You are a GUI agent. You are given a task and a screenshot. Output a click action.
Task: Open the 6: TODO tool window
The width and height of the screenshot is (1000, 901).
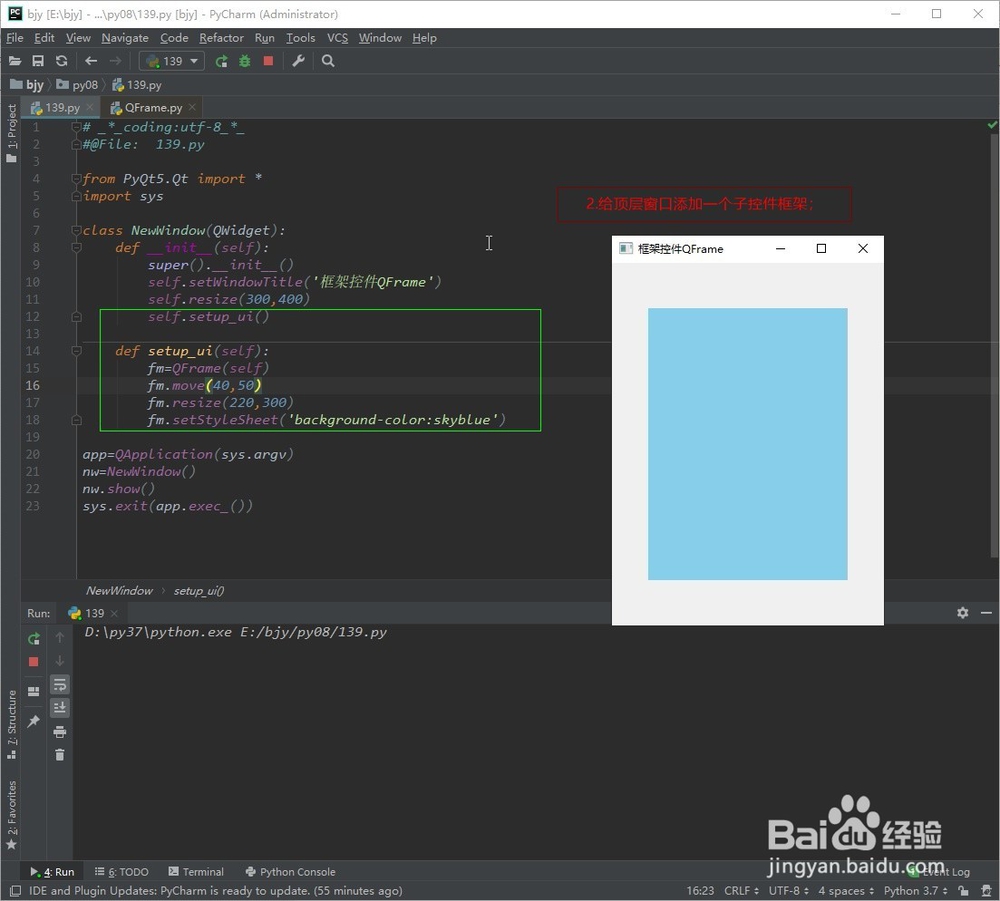click(121, 872)
